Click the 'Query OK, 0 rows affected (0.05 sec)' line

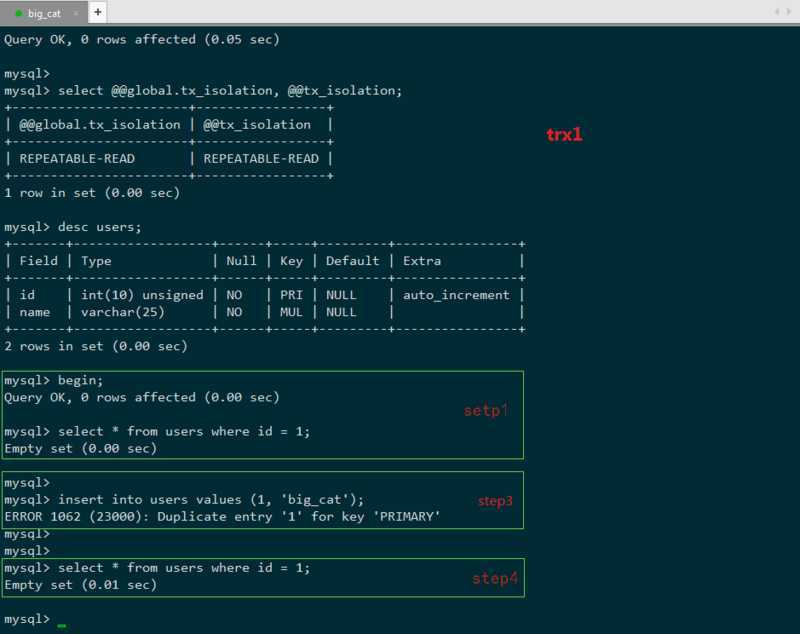point(142,39)
